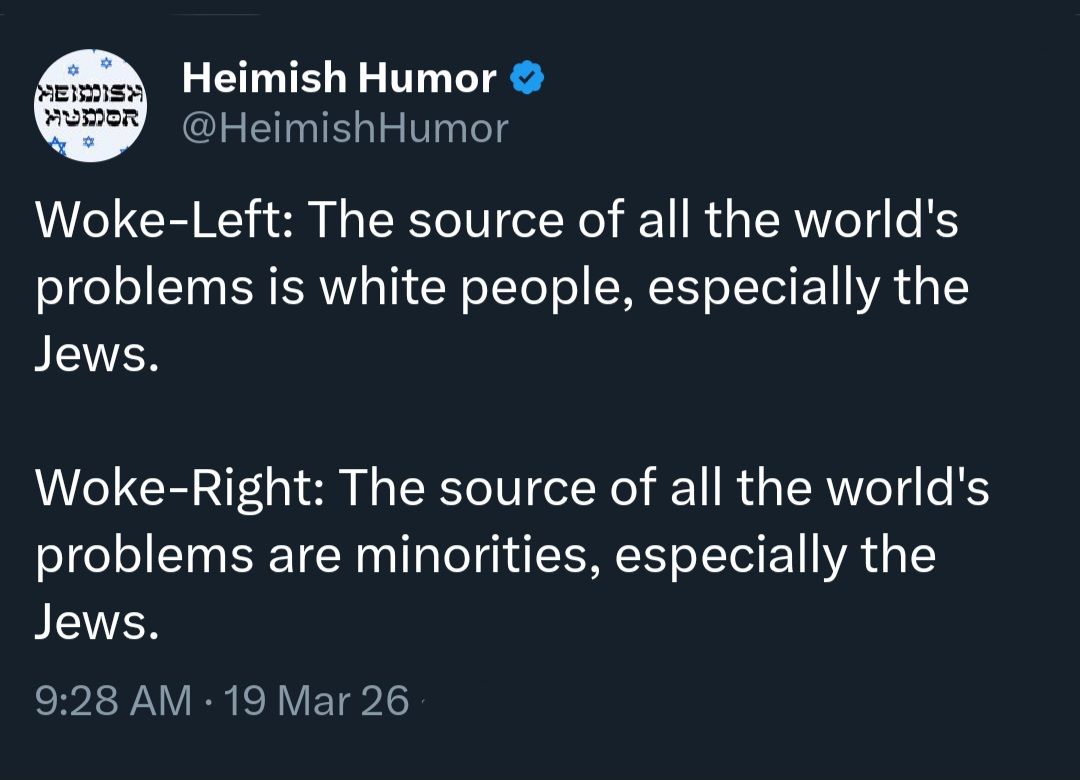Click the avatar to enlarge the profile image
Viewport: 1080px width, 780px height.
click(91, 105)
